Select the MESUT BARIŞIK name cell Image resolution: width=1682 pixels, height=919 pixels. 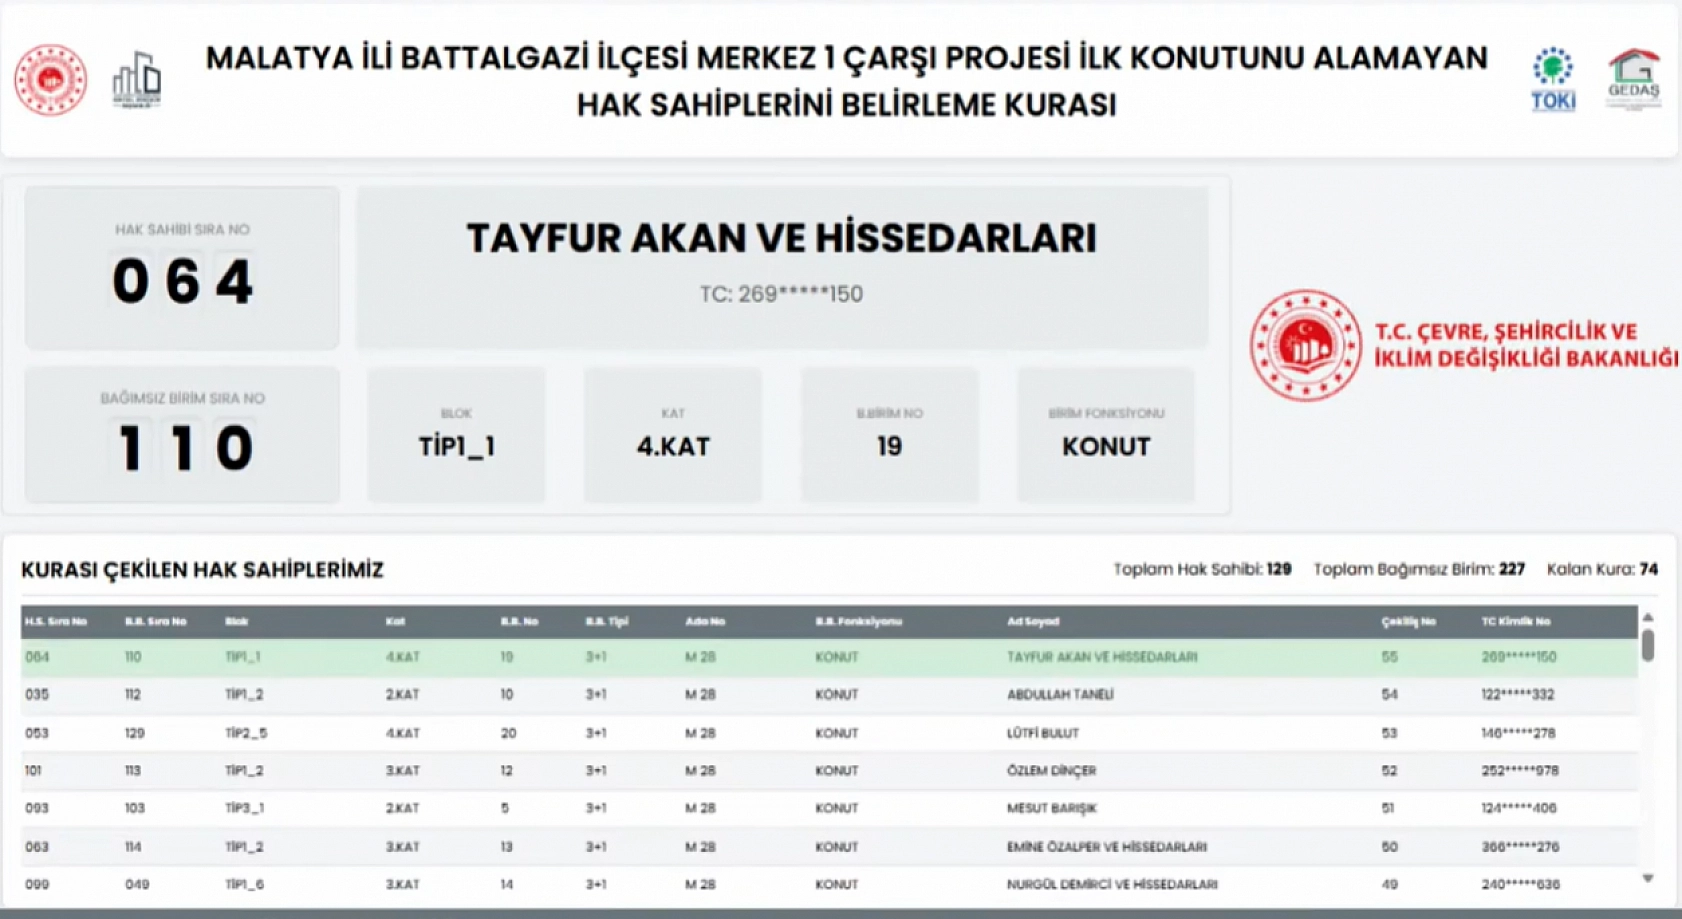pos(1051,808)
